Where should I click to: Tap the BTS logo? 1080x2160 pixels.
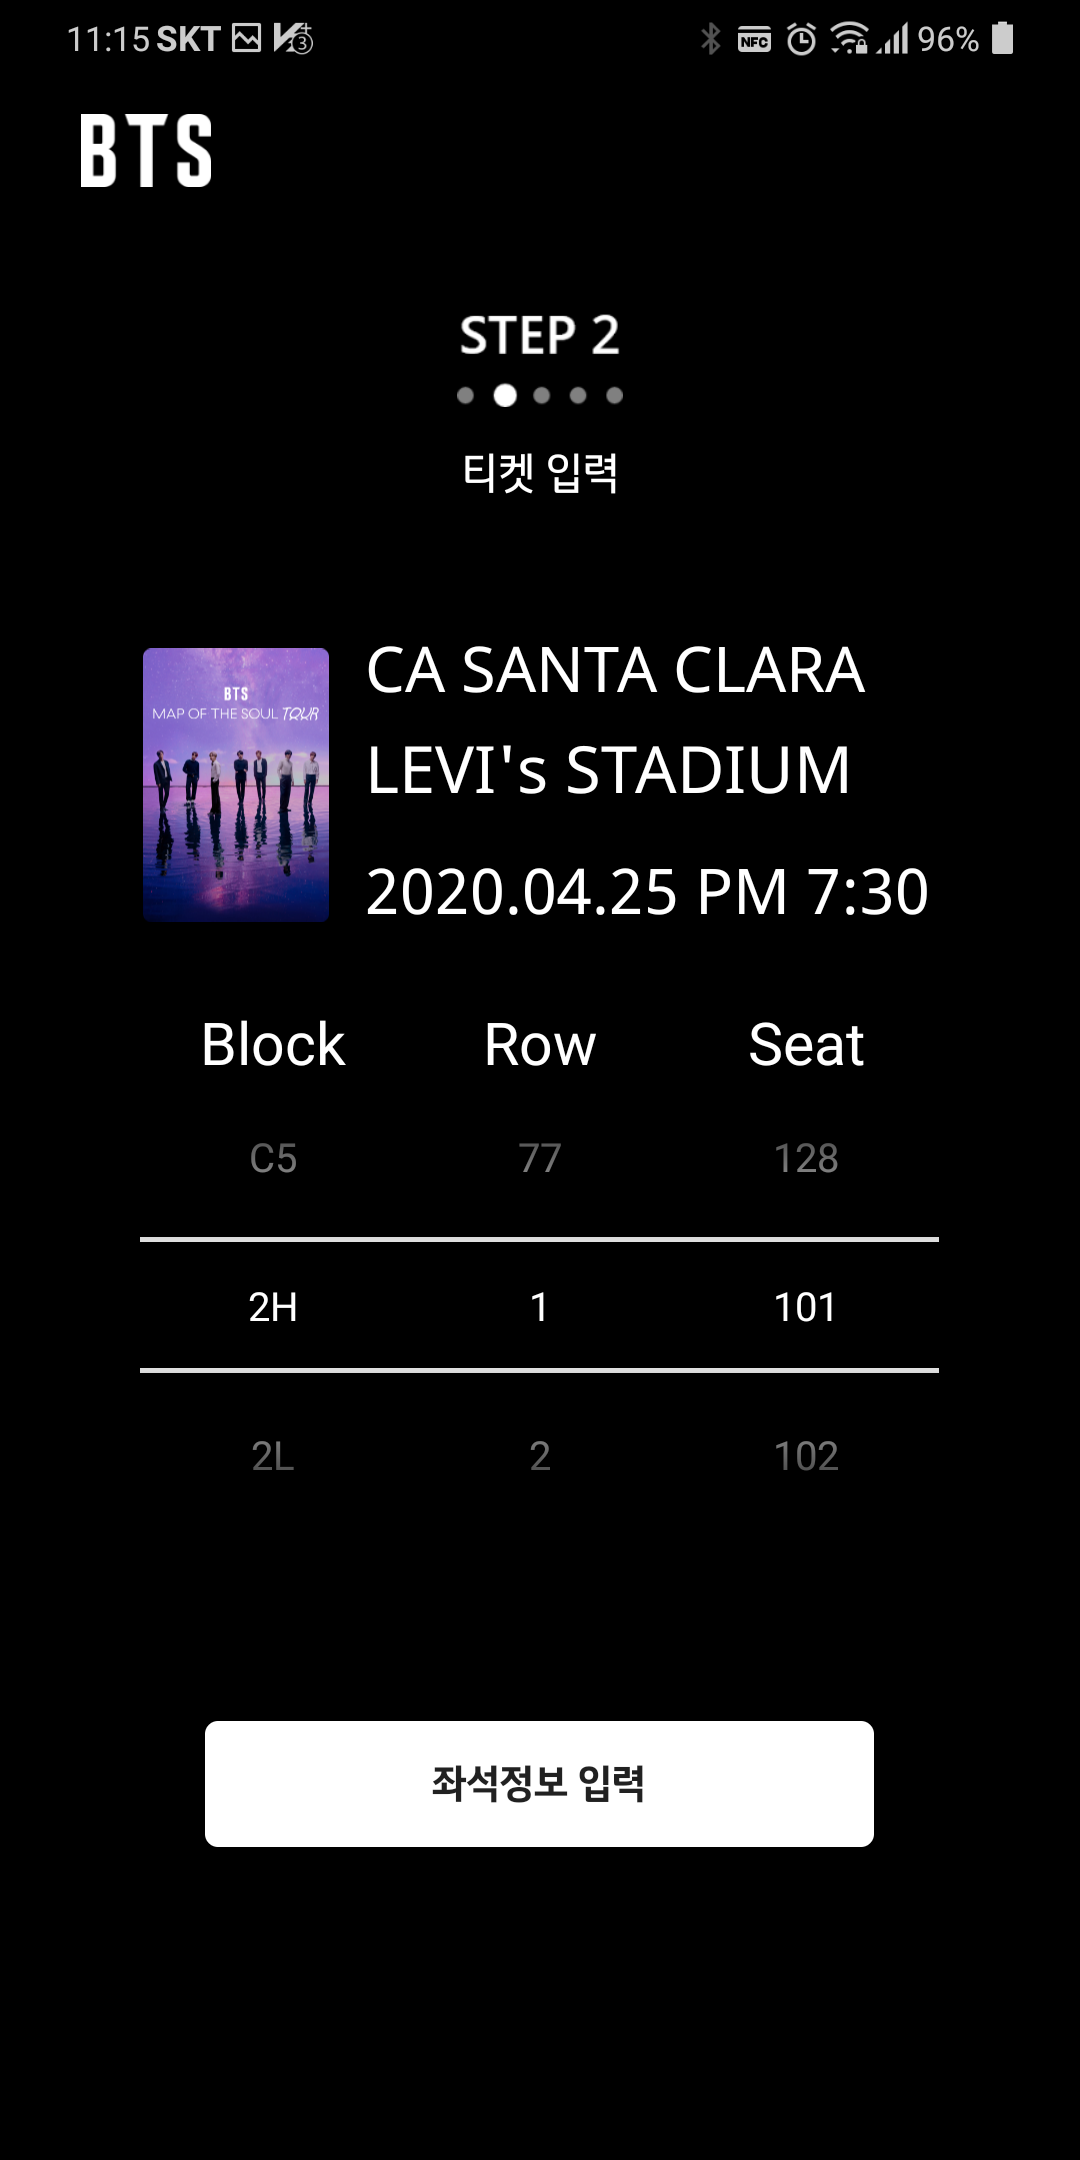tap(146, 150)
